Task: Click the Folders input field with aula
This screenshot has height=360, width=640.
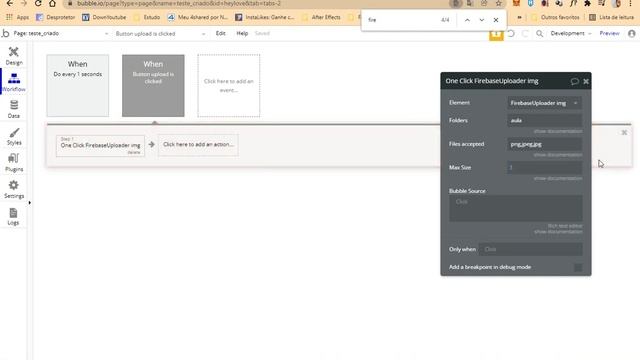Action: point(544,120)
